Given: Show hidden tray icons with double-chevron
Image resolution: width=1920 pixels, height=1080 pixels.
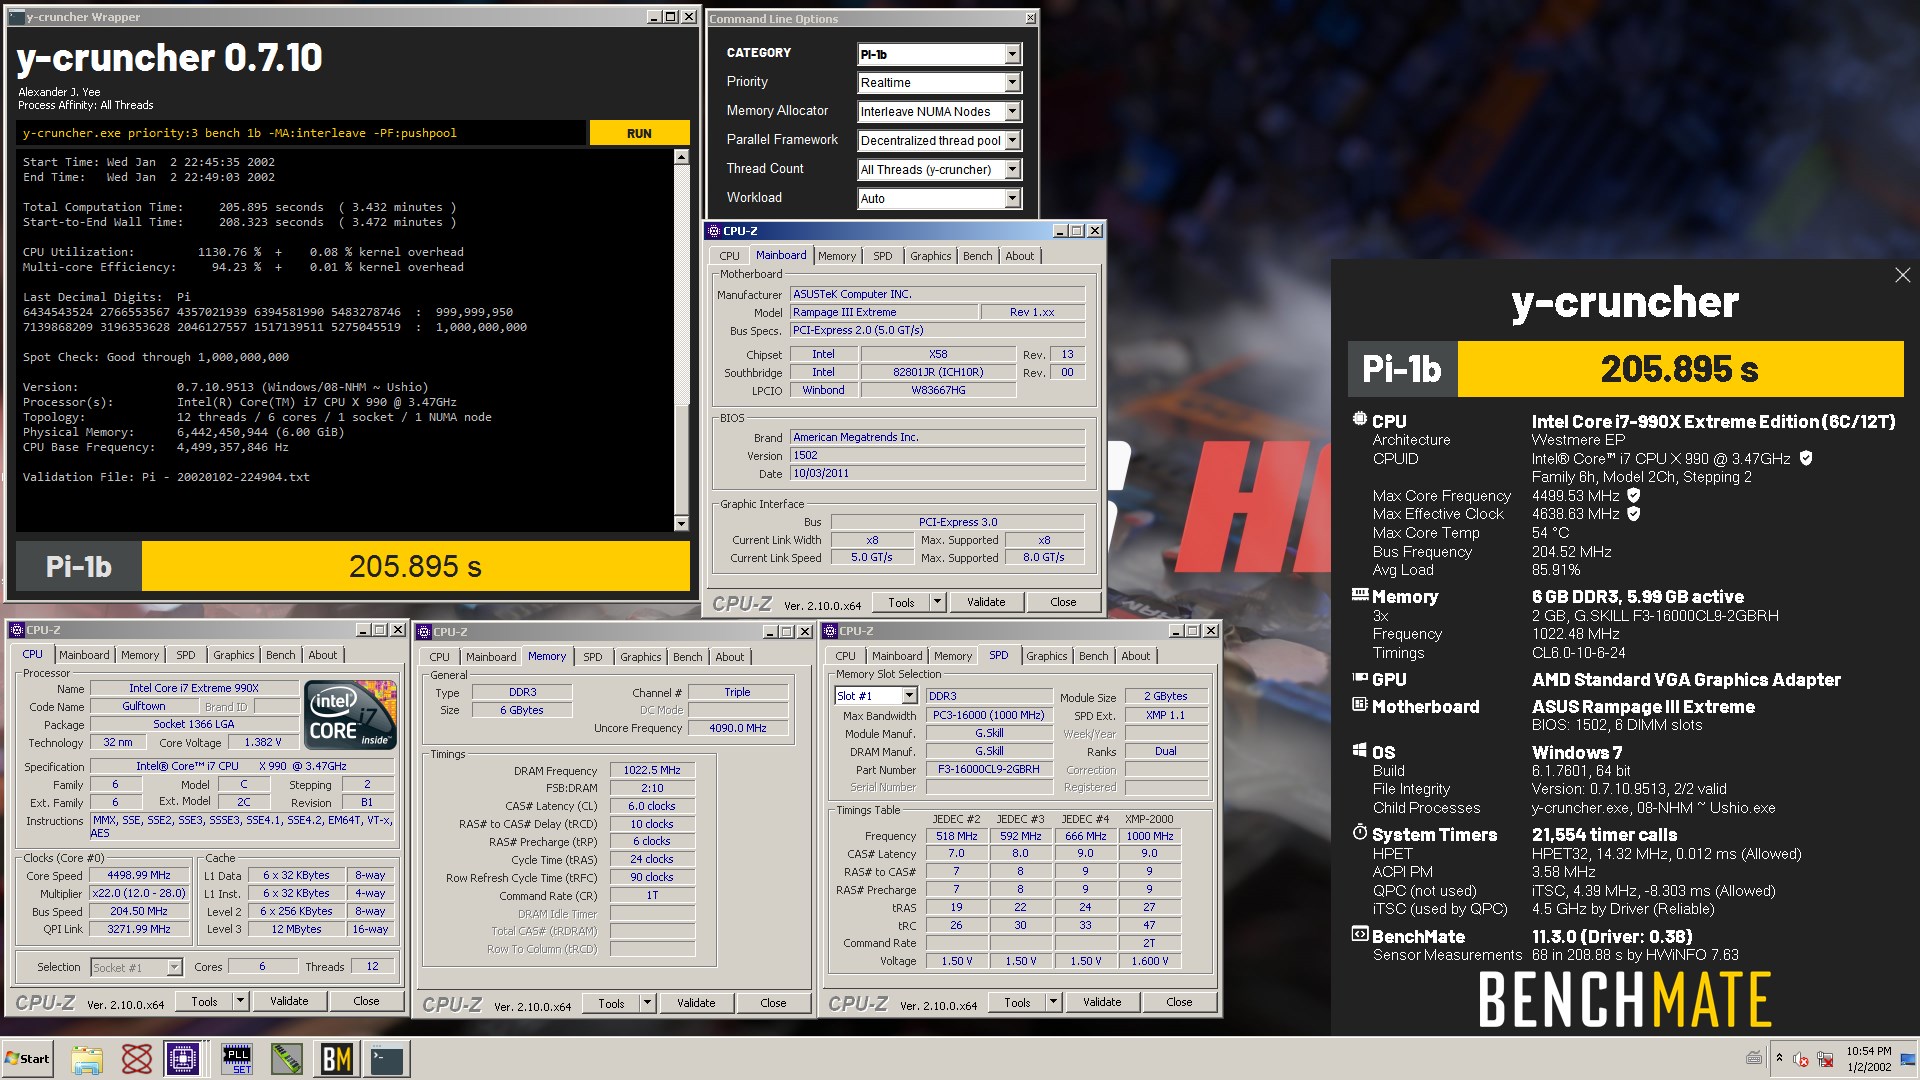Looking at the screenshot, I should point(1779,1058).
